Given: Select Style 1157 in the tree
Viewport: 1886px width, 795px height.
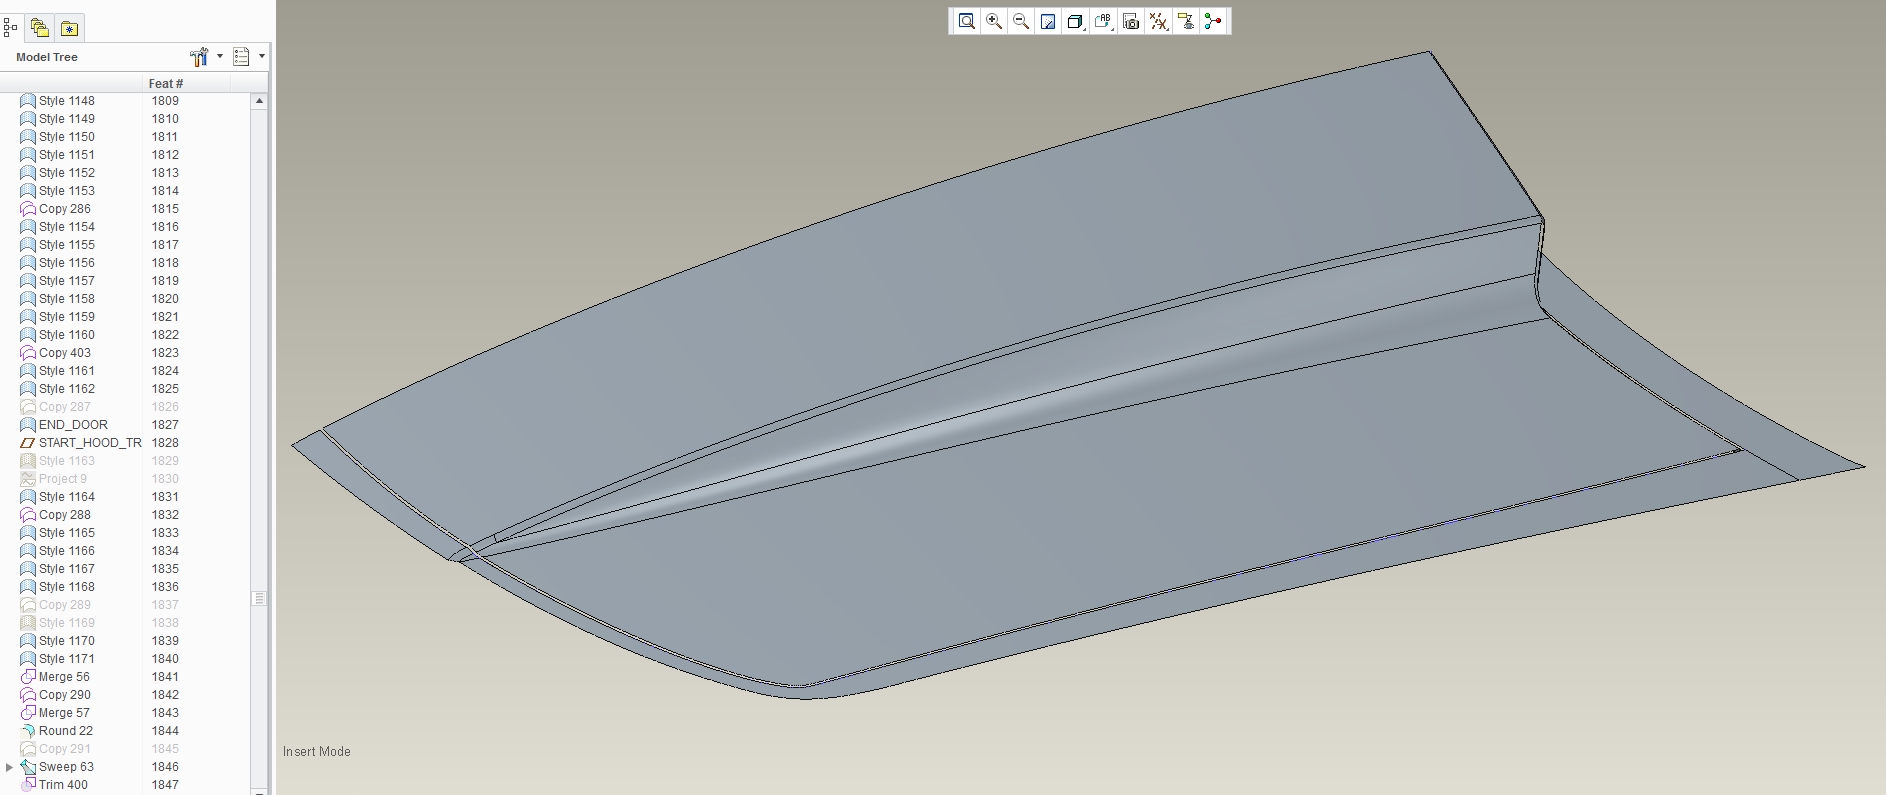Looking at the screenshot, I should pyautogui.click(x=67, y=281).
